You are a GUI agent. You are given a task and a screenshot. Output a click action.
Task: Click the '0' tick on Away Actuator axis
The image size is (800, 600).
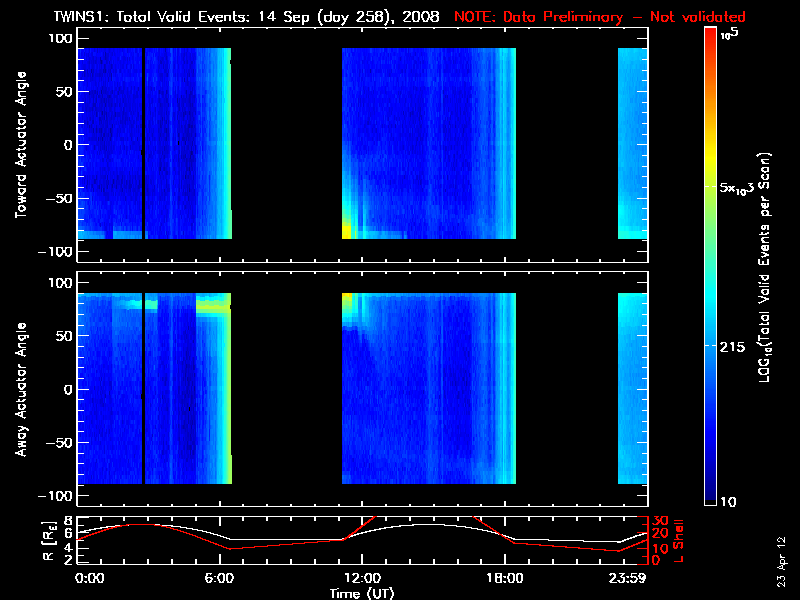69,390
